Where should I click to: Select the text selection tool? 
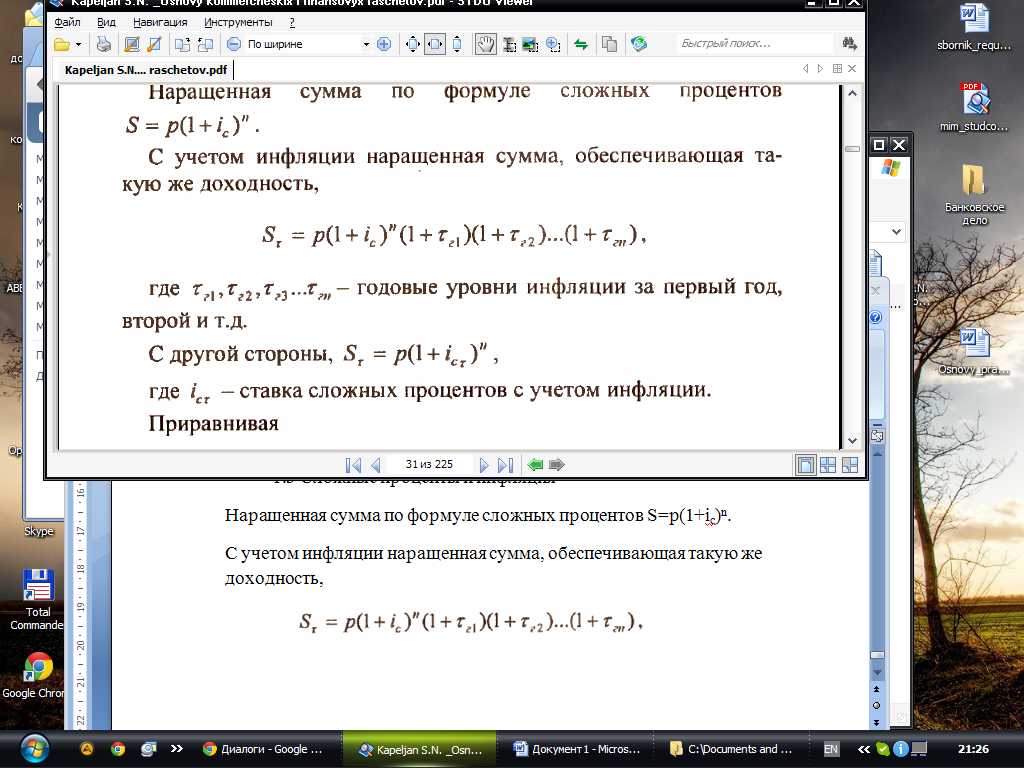tap(509, 44)
